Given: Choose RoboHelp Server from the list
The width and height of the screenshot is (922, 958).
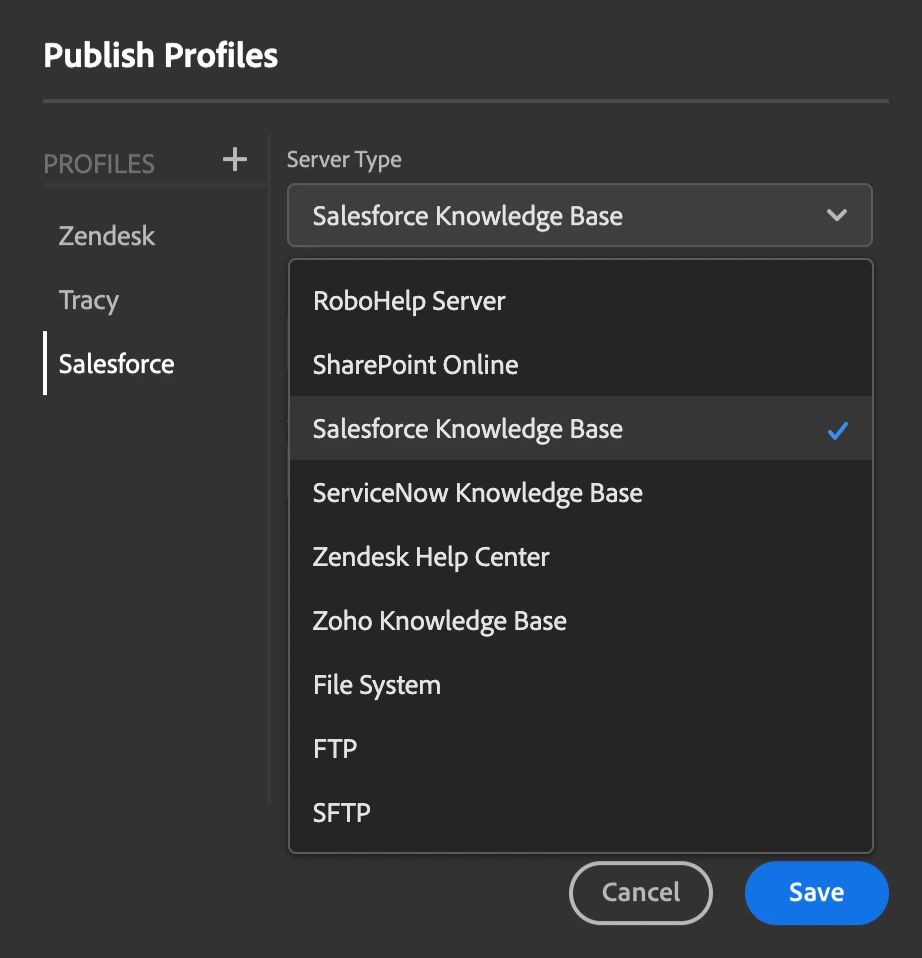Looking at the screenshot, I should (409, 301).
